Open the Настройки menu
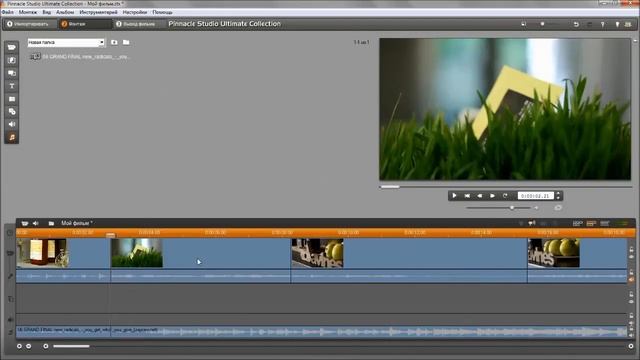This screenshot has height=360, width=640. tap(135, 12)
